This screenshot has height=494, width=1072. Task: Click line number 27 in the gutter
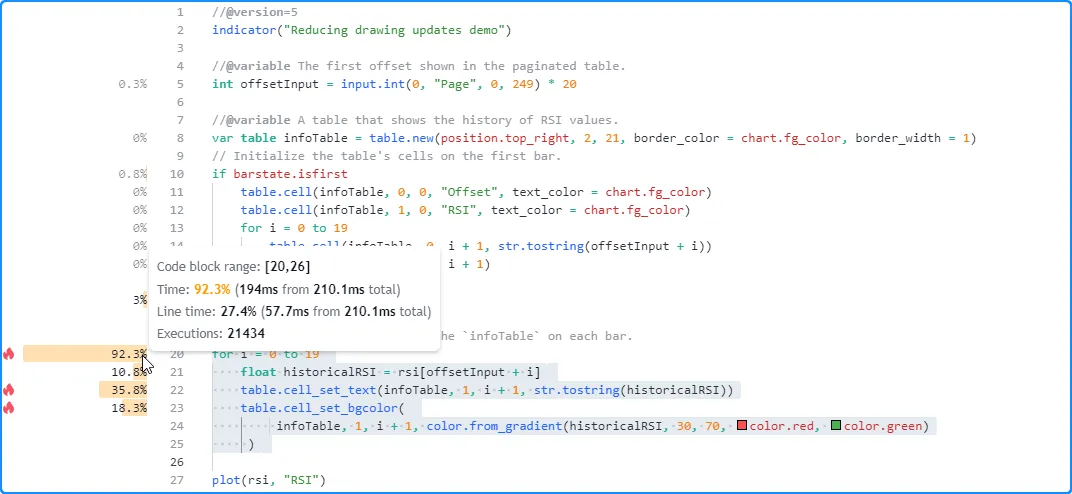pos(176,481)
